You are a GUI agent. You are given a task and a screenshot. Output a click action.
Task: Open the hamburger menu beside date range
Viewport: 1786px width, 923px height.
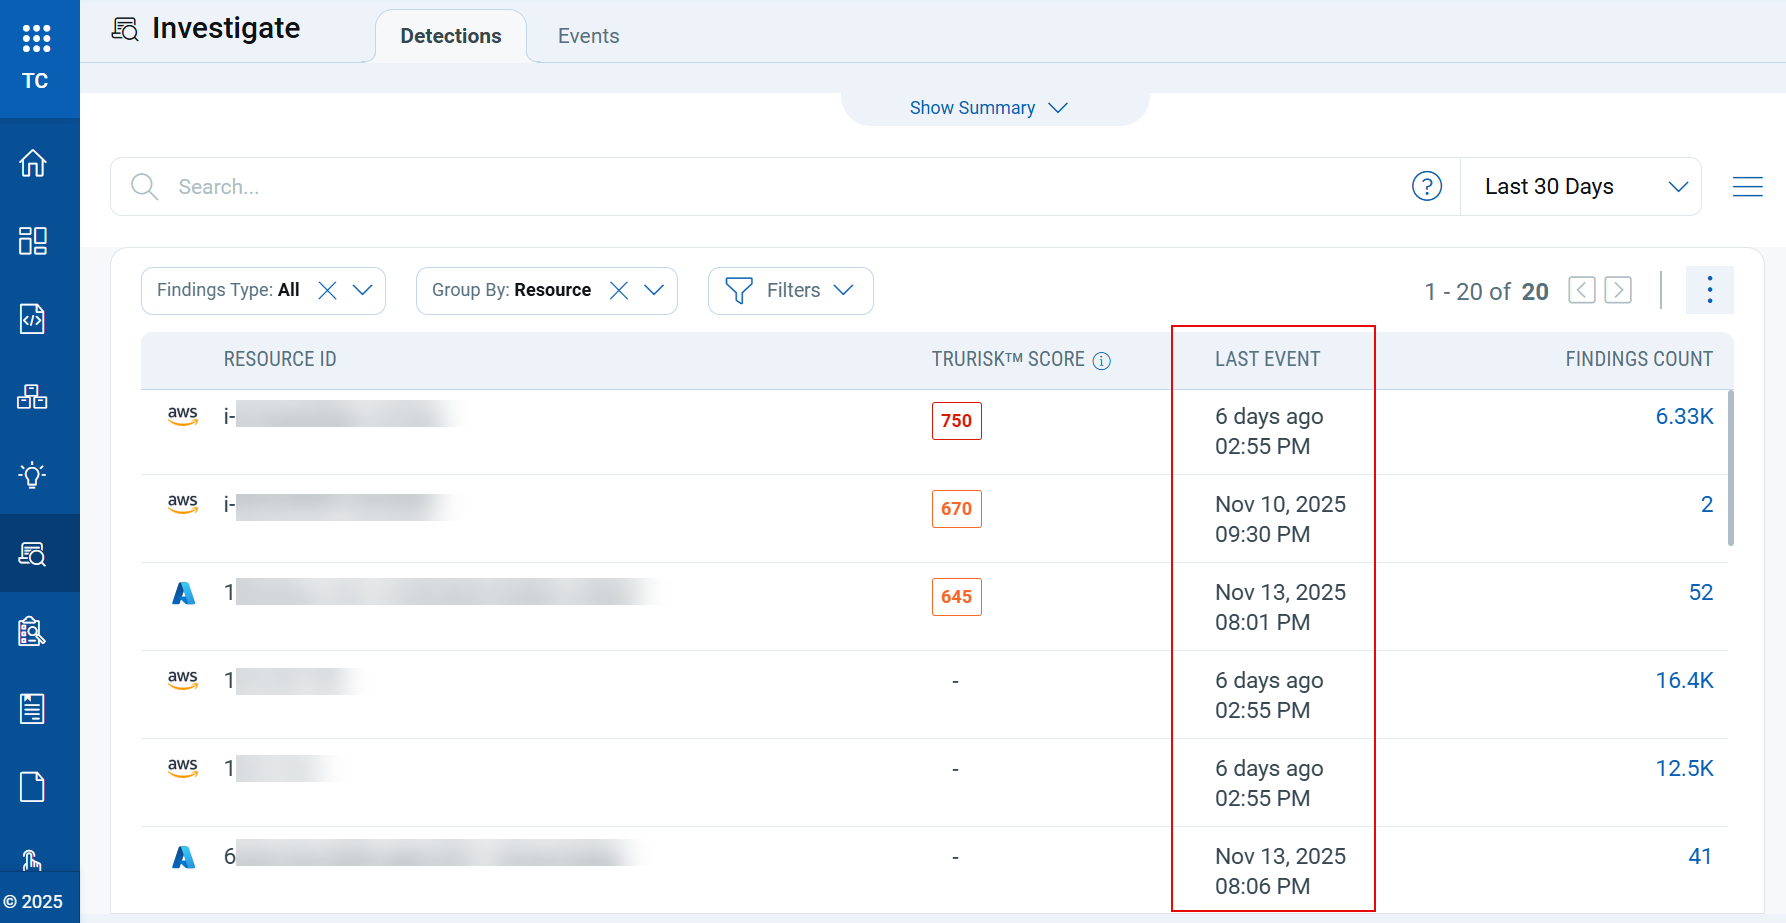(x=1748, y=186)
